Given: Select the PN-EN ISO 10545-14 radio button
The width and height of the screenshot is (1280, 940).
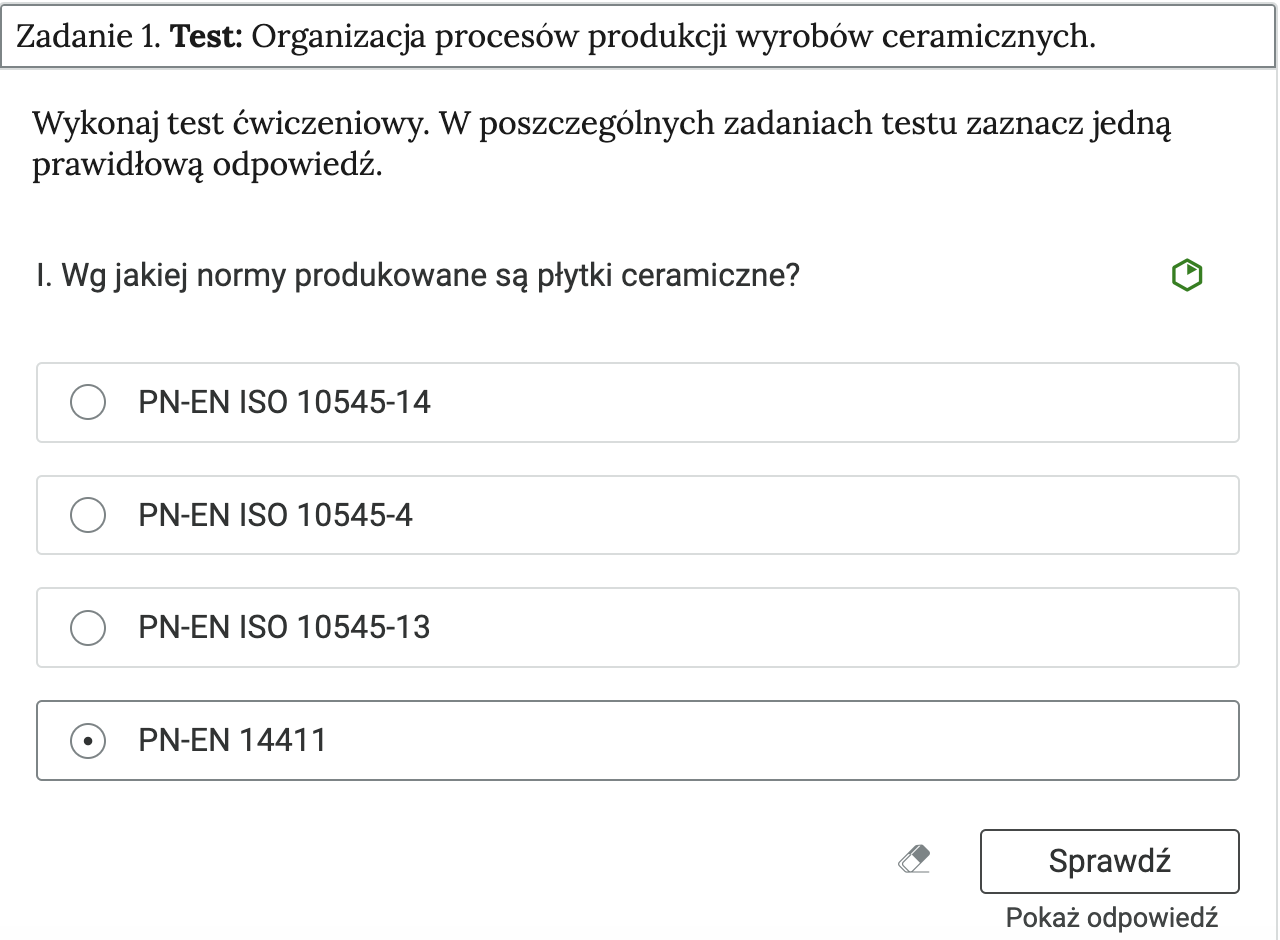Looking at the screenshot, I should pyautogui.click(x=88, y=403).
